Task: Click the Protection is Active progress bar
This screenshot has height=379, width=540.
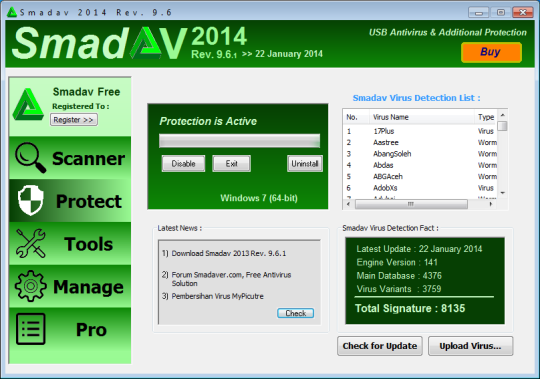Action: 239,141
